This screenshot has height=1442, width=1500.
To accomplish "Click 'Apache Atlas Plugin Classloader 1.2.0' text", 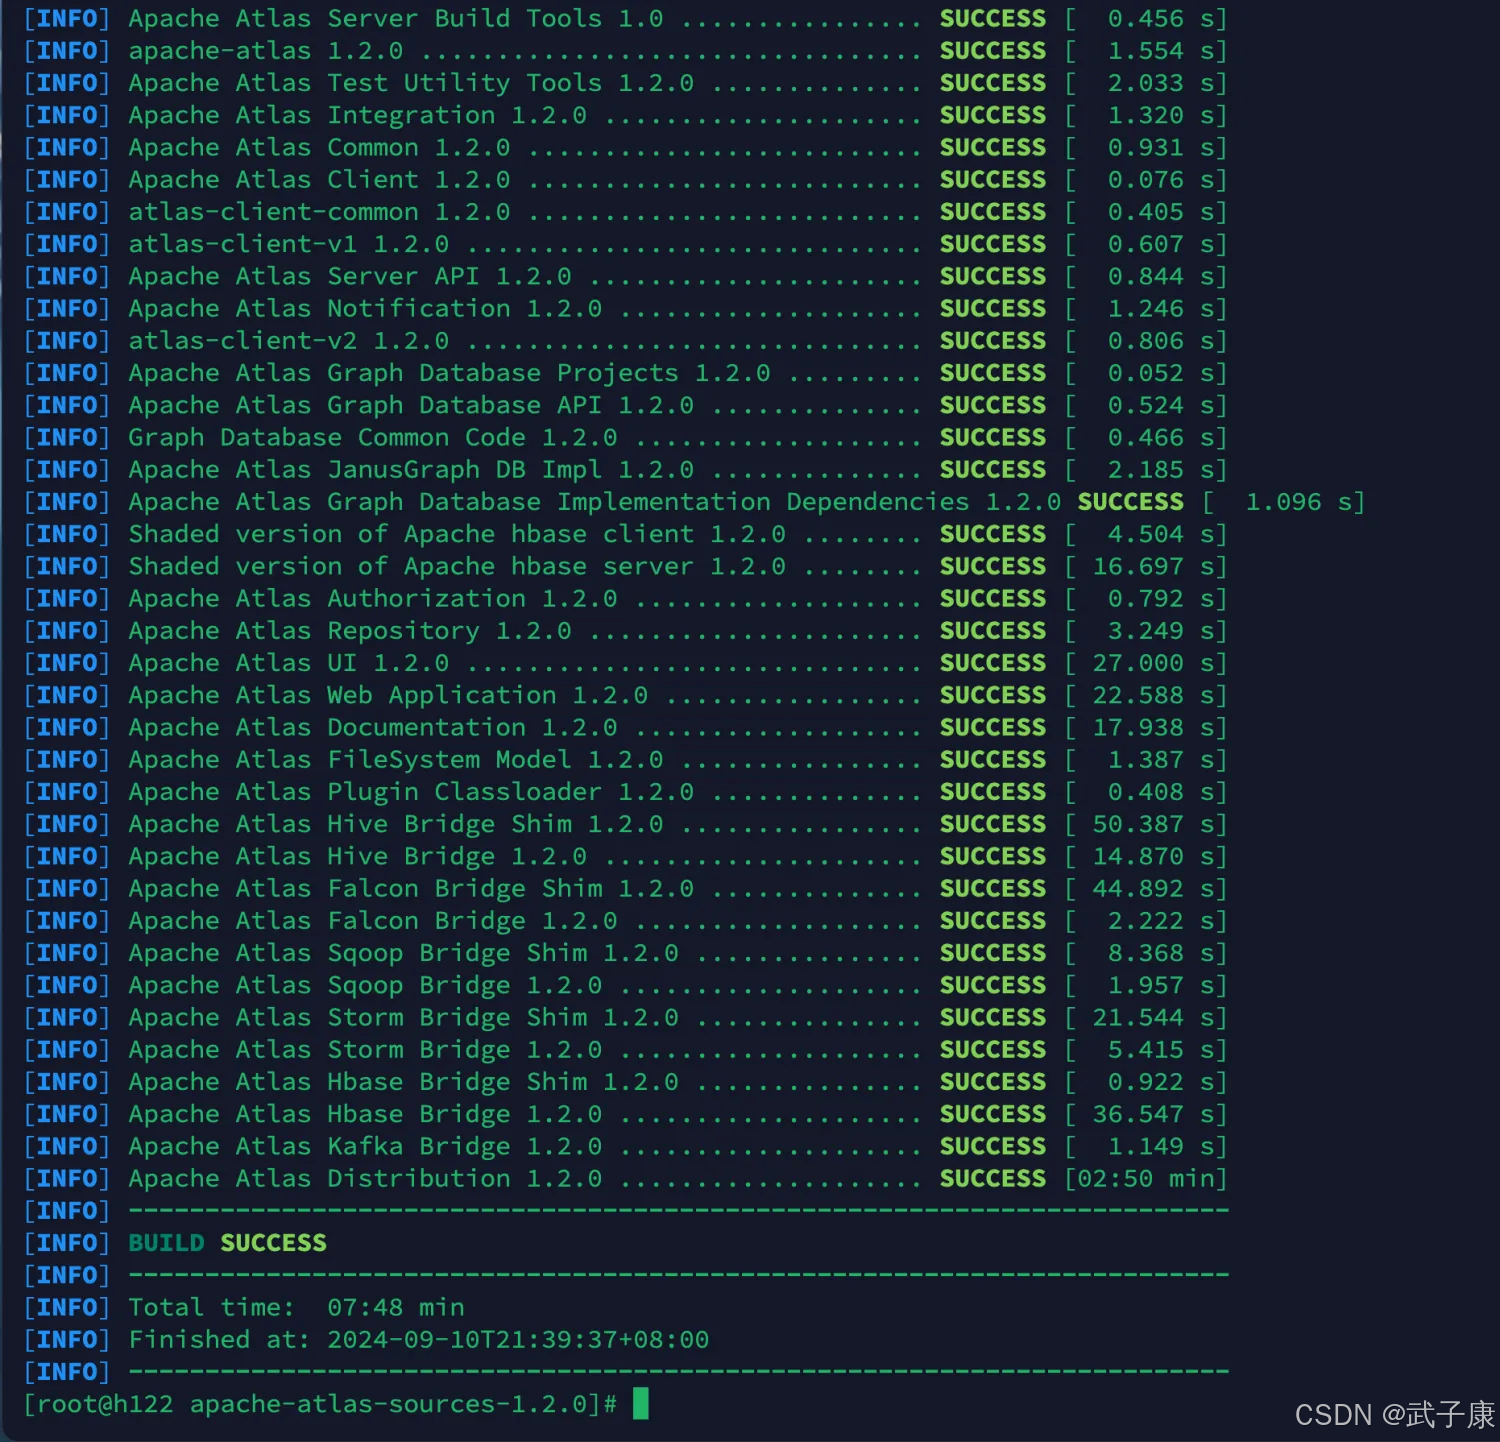I will click(x=411, y=792).
